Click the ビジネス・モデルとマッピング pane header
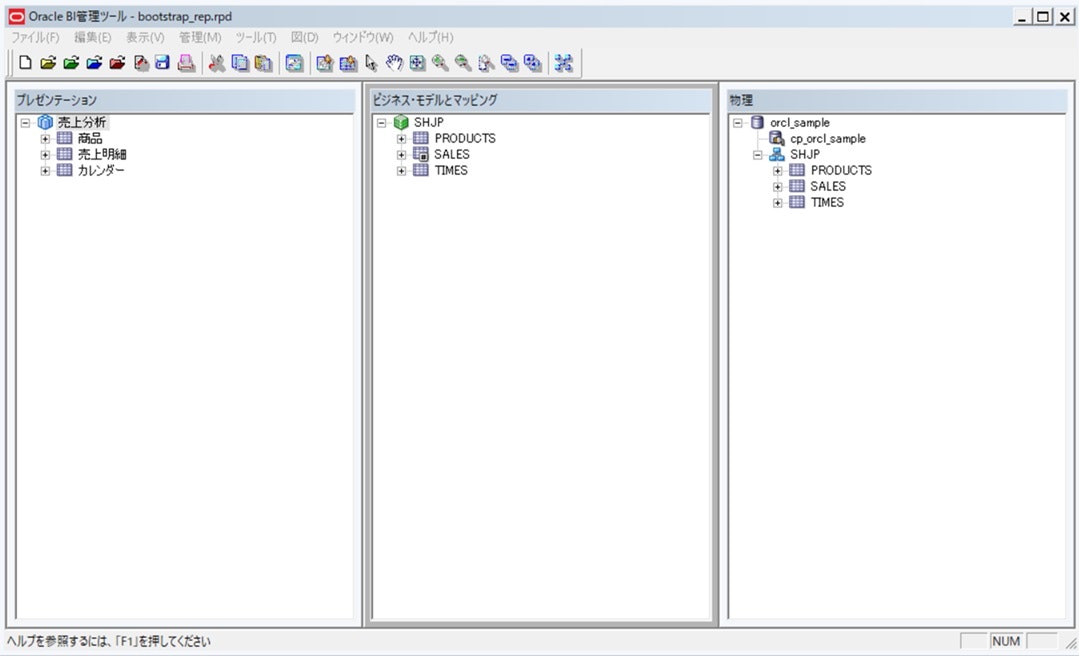 pos(540,100)
